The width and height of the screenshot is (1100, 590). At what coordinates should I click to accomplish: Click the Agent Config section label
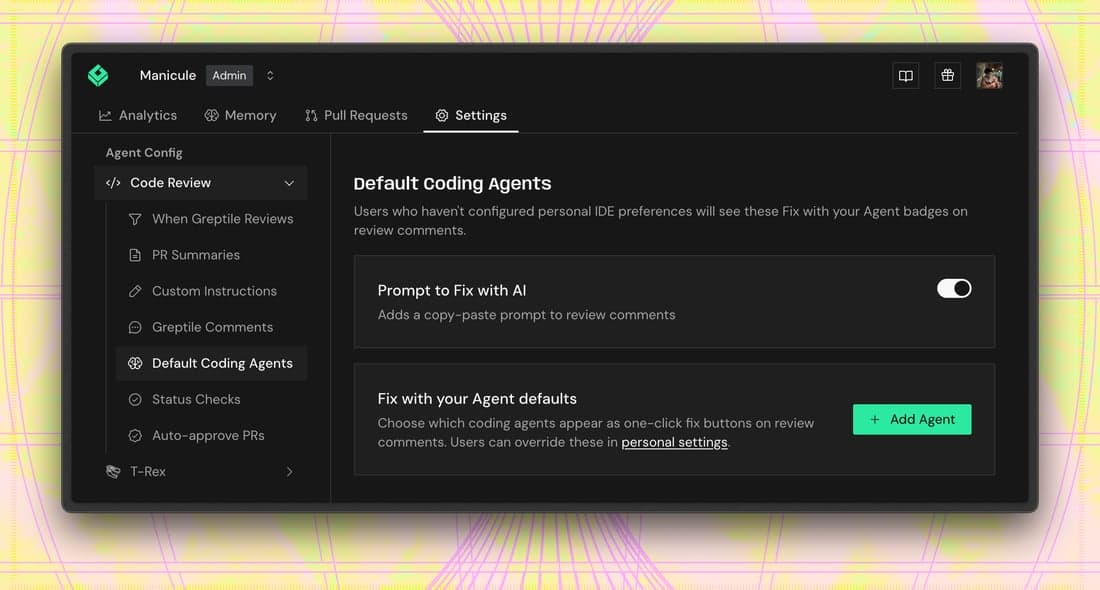pos(144,153)
